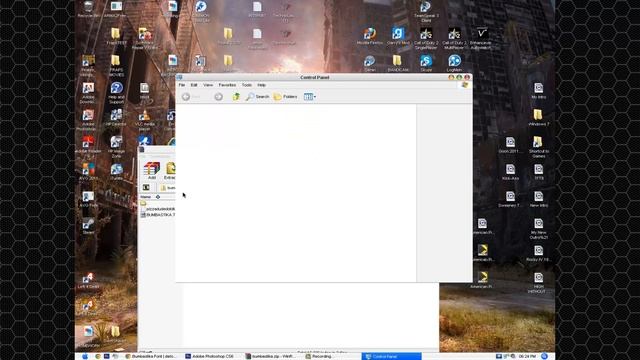Toggle the Folders pane button

tap(286, 97)
